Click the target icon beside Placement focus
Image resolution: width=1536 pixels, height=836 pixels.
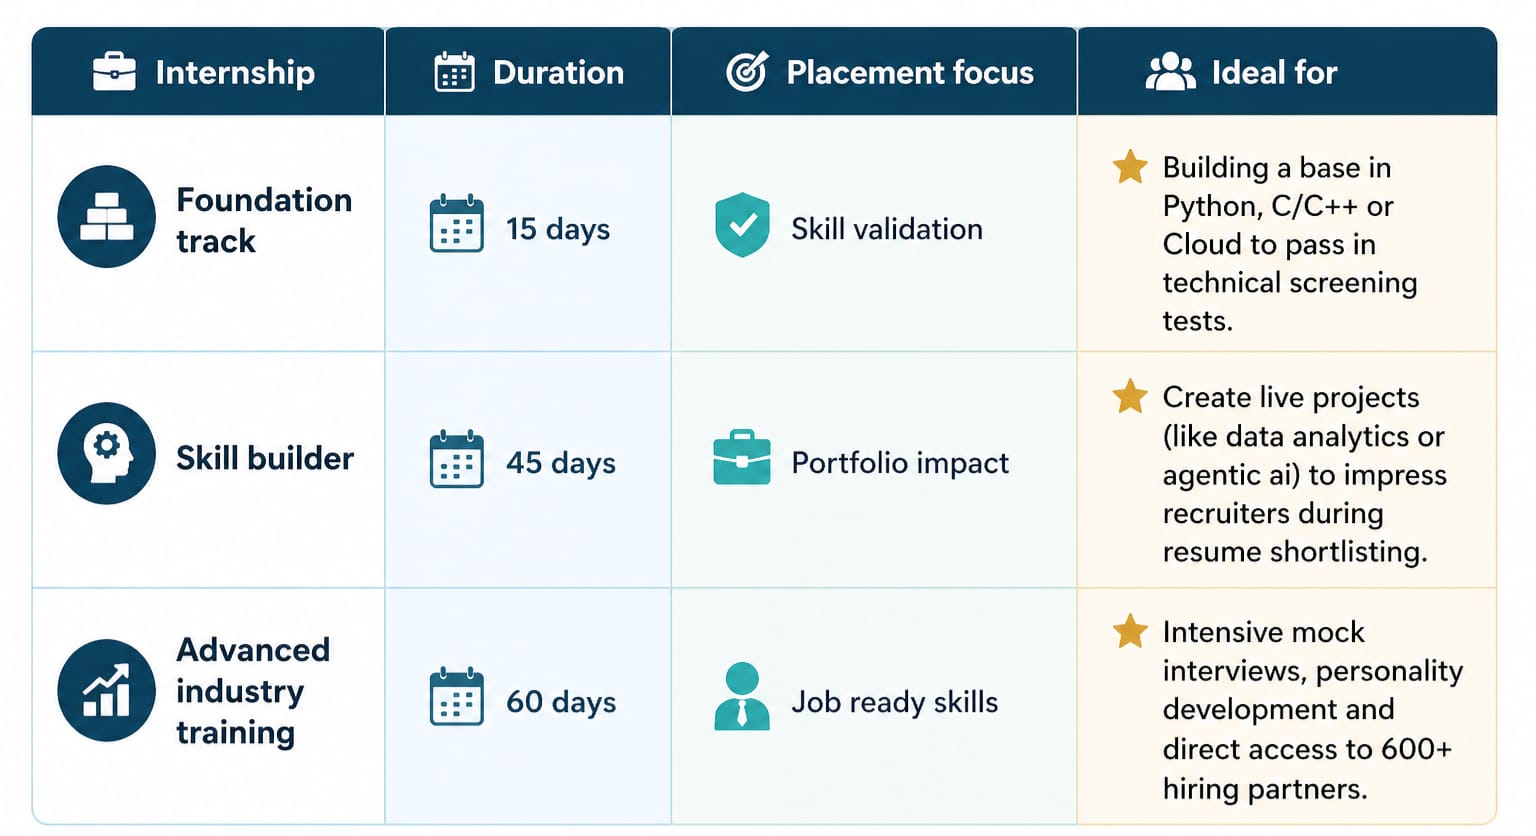(x=747, y=72)
